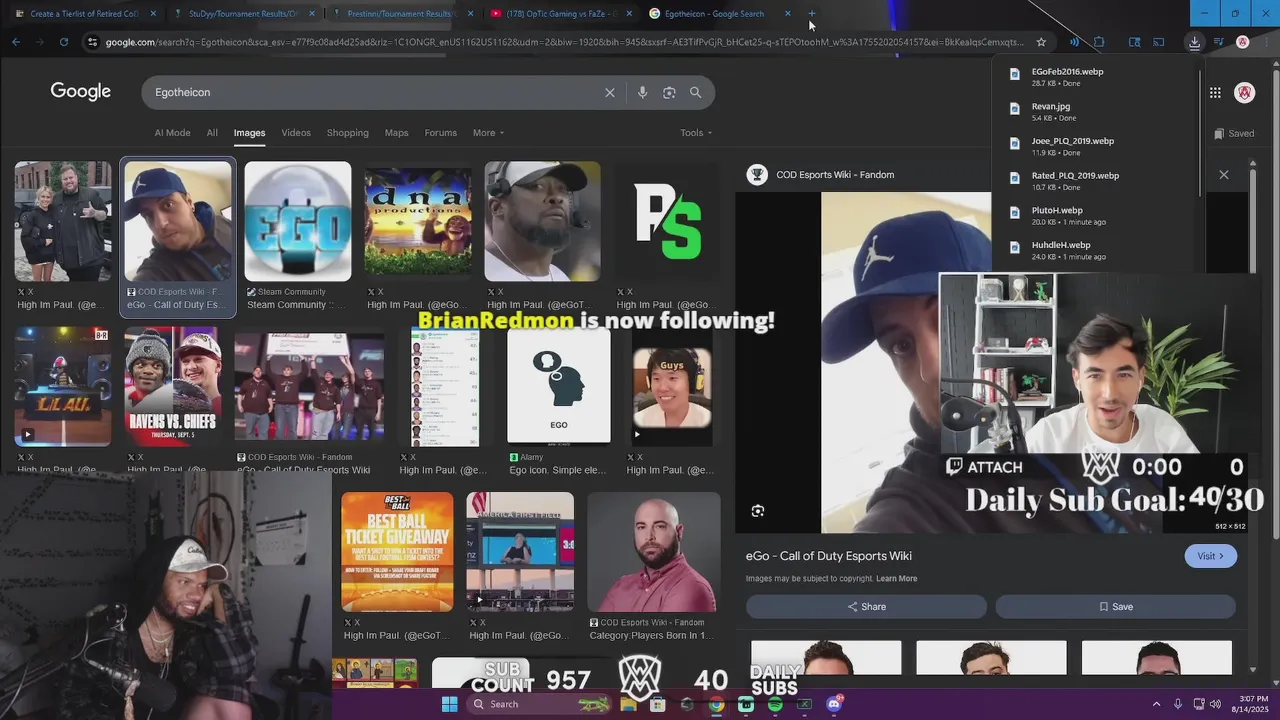Screen dimensions: 1280x720
Task: Share the selected image
Action: point(866,607)
